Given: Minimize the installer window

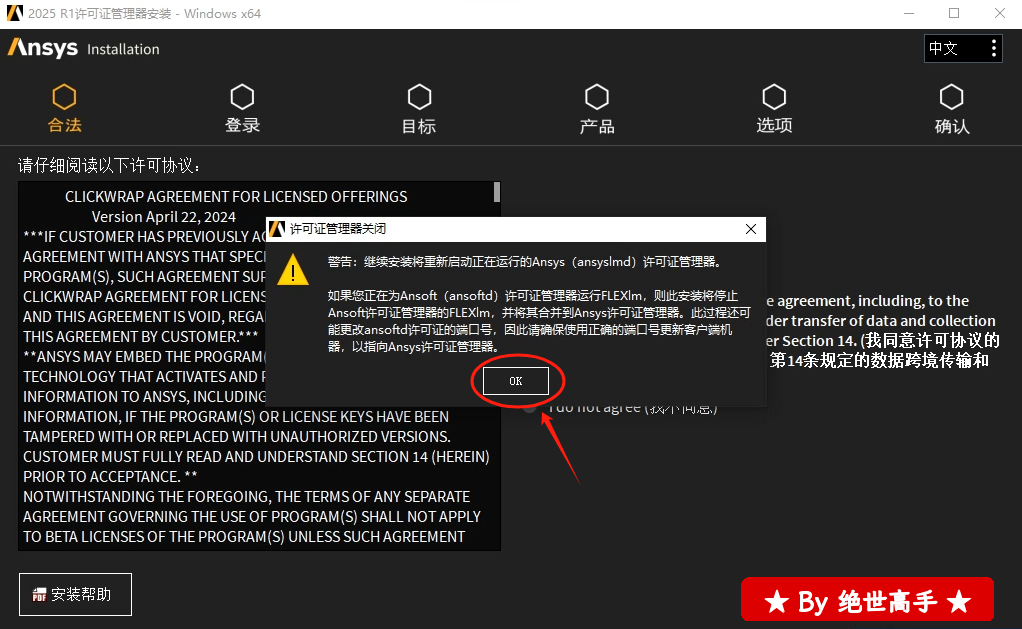Looking at the screenshot, I should pyautogui.click(x=908, y=13).
